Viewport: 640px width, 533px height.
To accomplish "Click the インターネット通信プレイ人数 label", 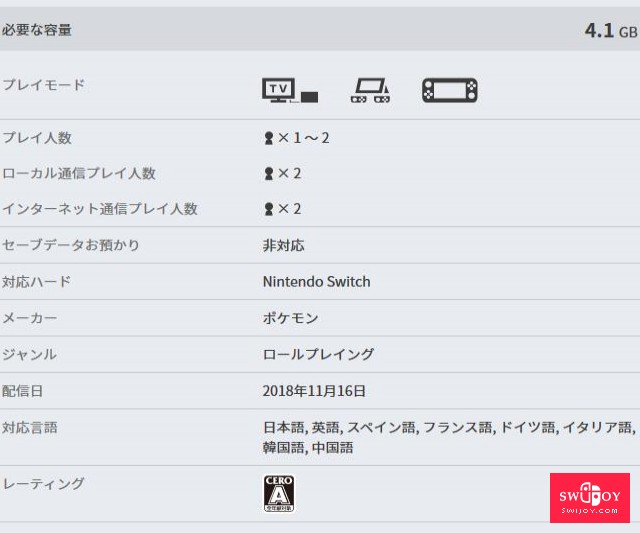I will click(100, 209).
